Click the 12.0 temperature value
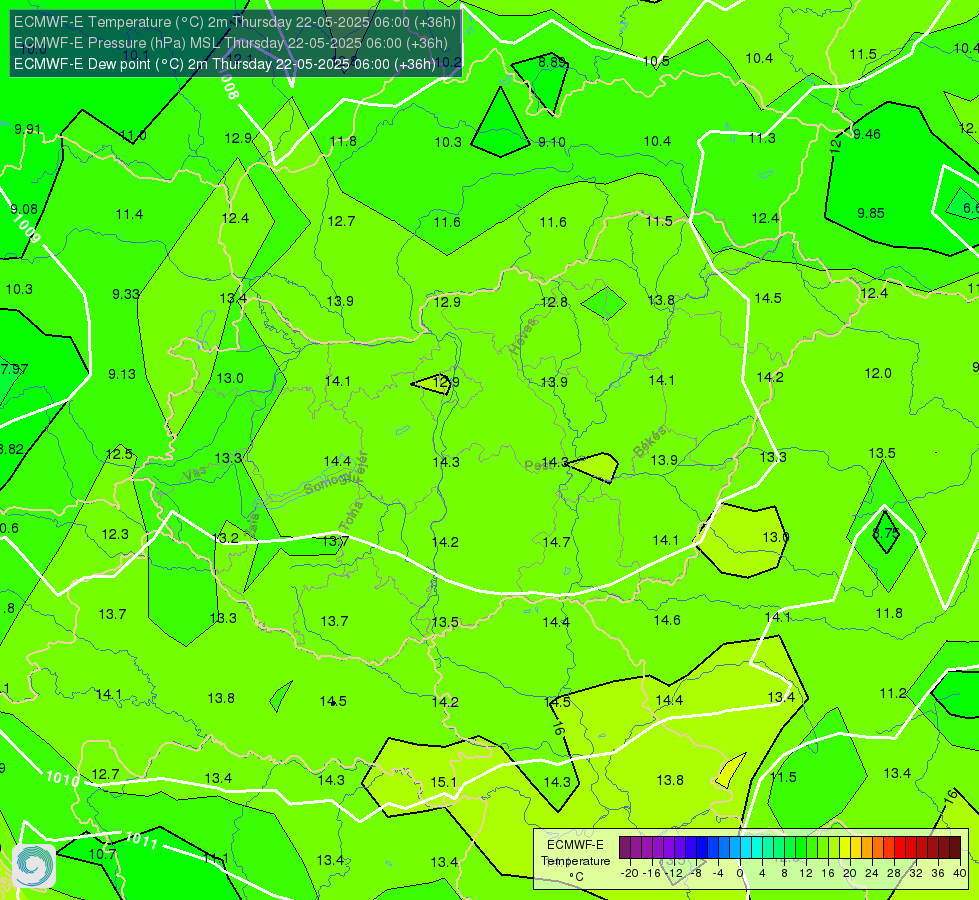 tap(878, 373)
